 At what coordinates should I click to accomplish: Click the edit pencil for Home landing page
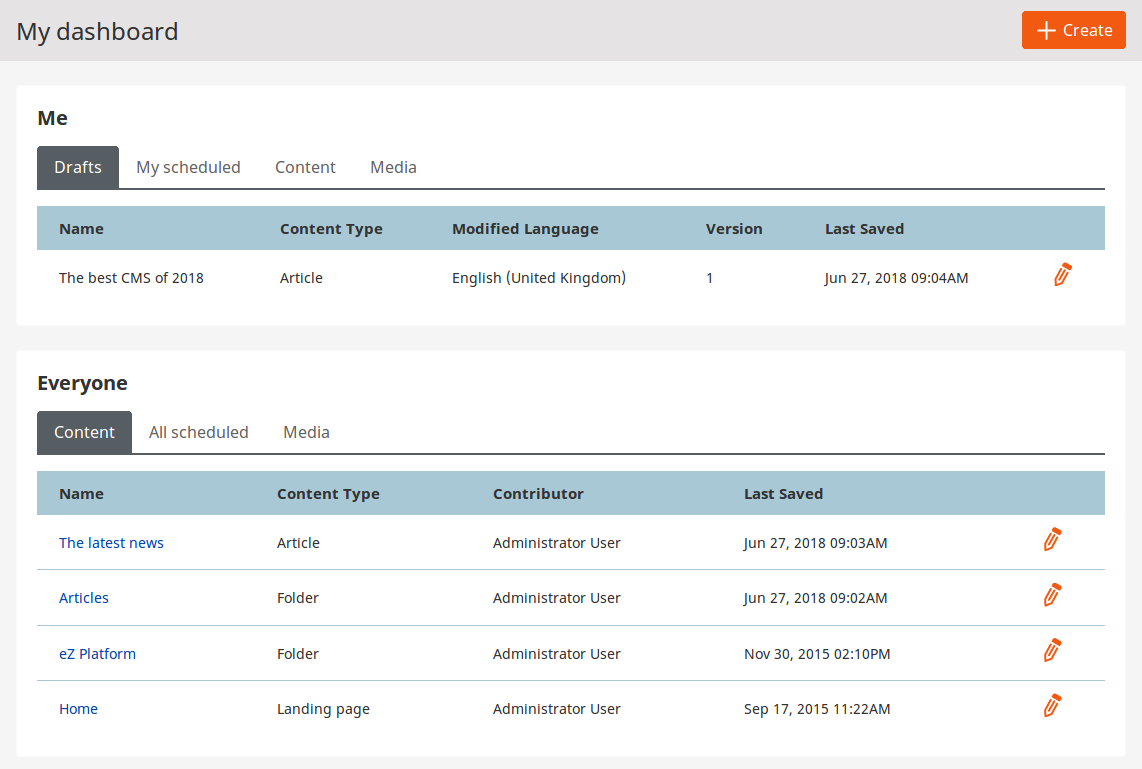click(1052, 706)
